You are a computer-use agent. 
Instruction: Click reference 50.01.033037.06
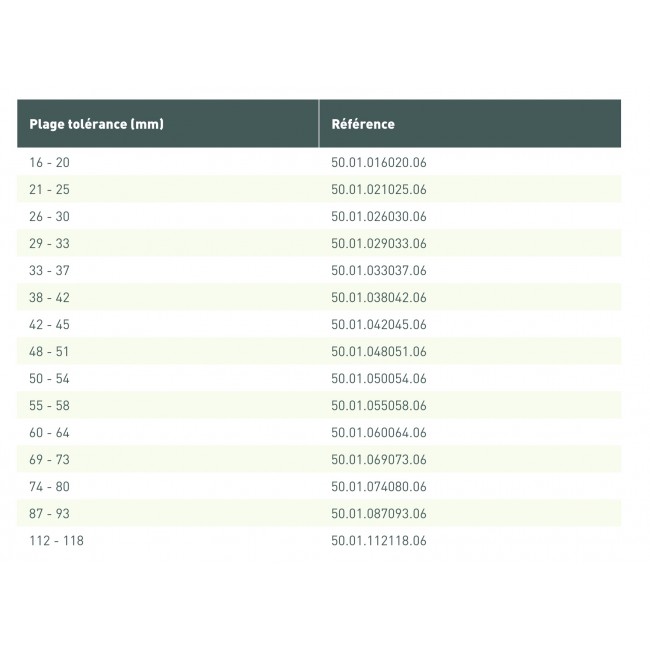click(379, 270)
